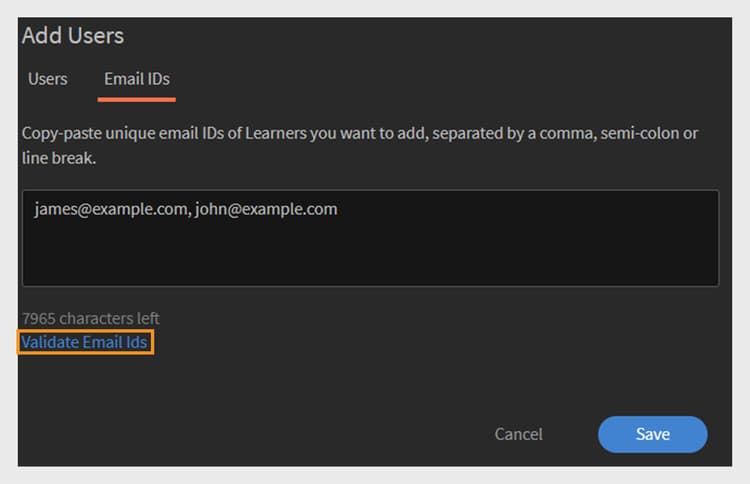Click at end of john@example.com entry

[x=338, y=209]
